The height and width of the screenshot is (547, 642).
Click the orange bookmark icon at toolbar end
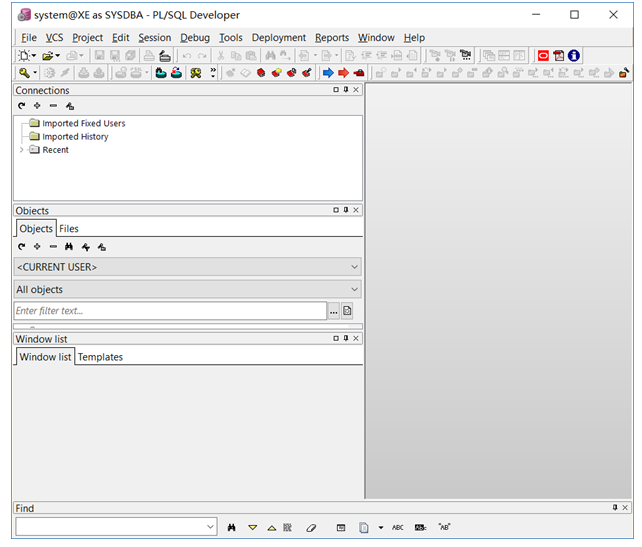pyautogui.click(x=624, y=73)
